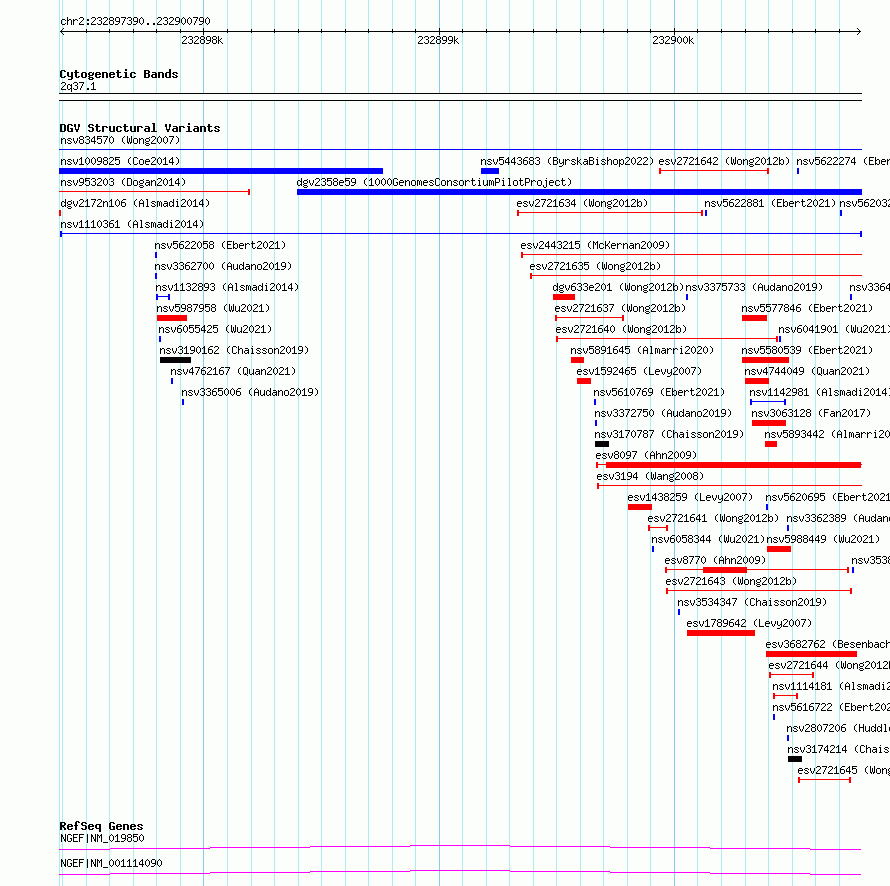Select nsv4762167 (Quan2021) label
This screenshot has width=890, height=886.
pyautogui.click(x=233, y=371)
